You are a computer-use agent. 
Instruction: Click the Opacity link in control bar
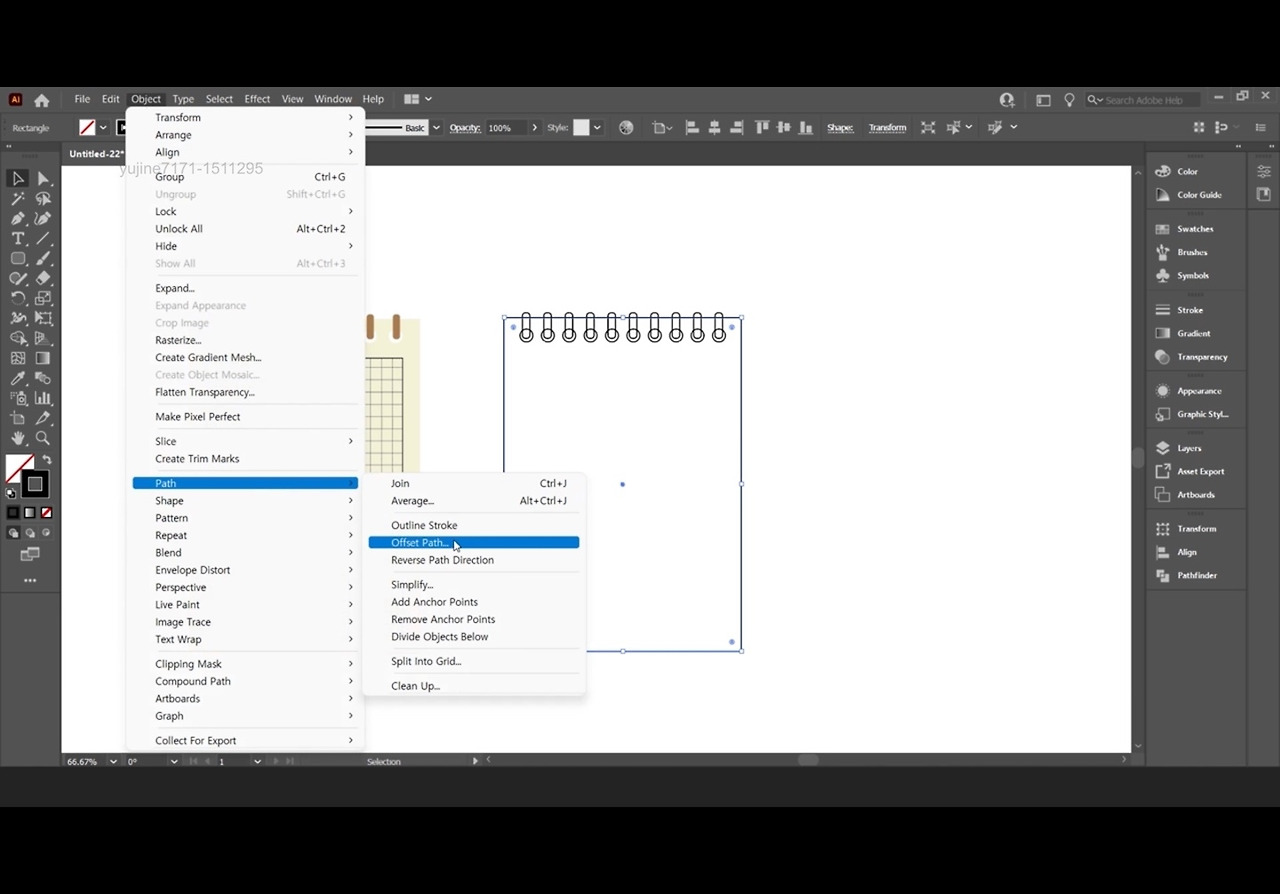coord(465,128)
